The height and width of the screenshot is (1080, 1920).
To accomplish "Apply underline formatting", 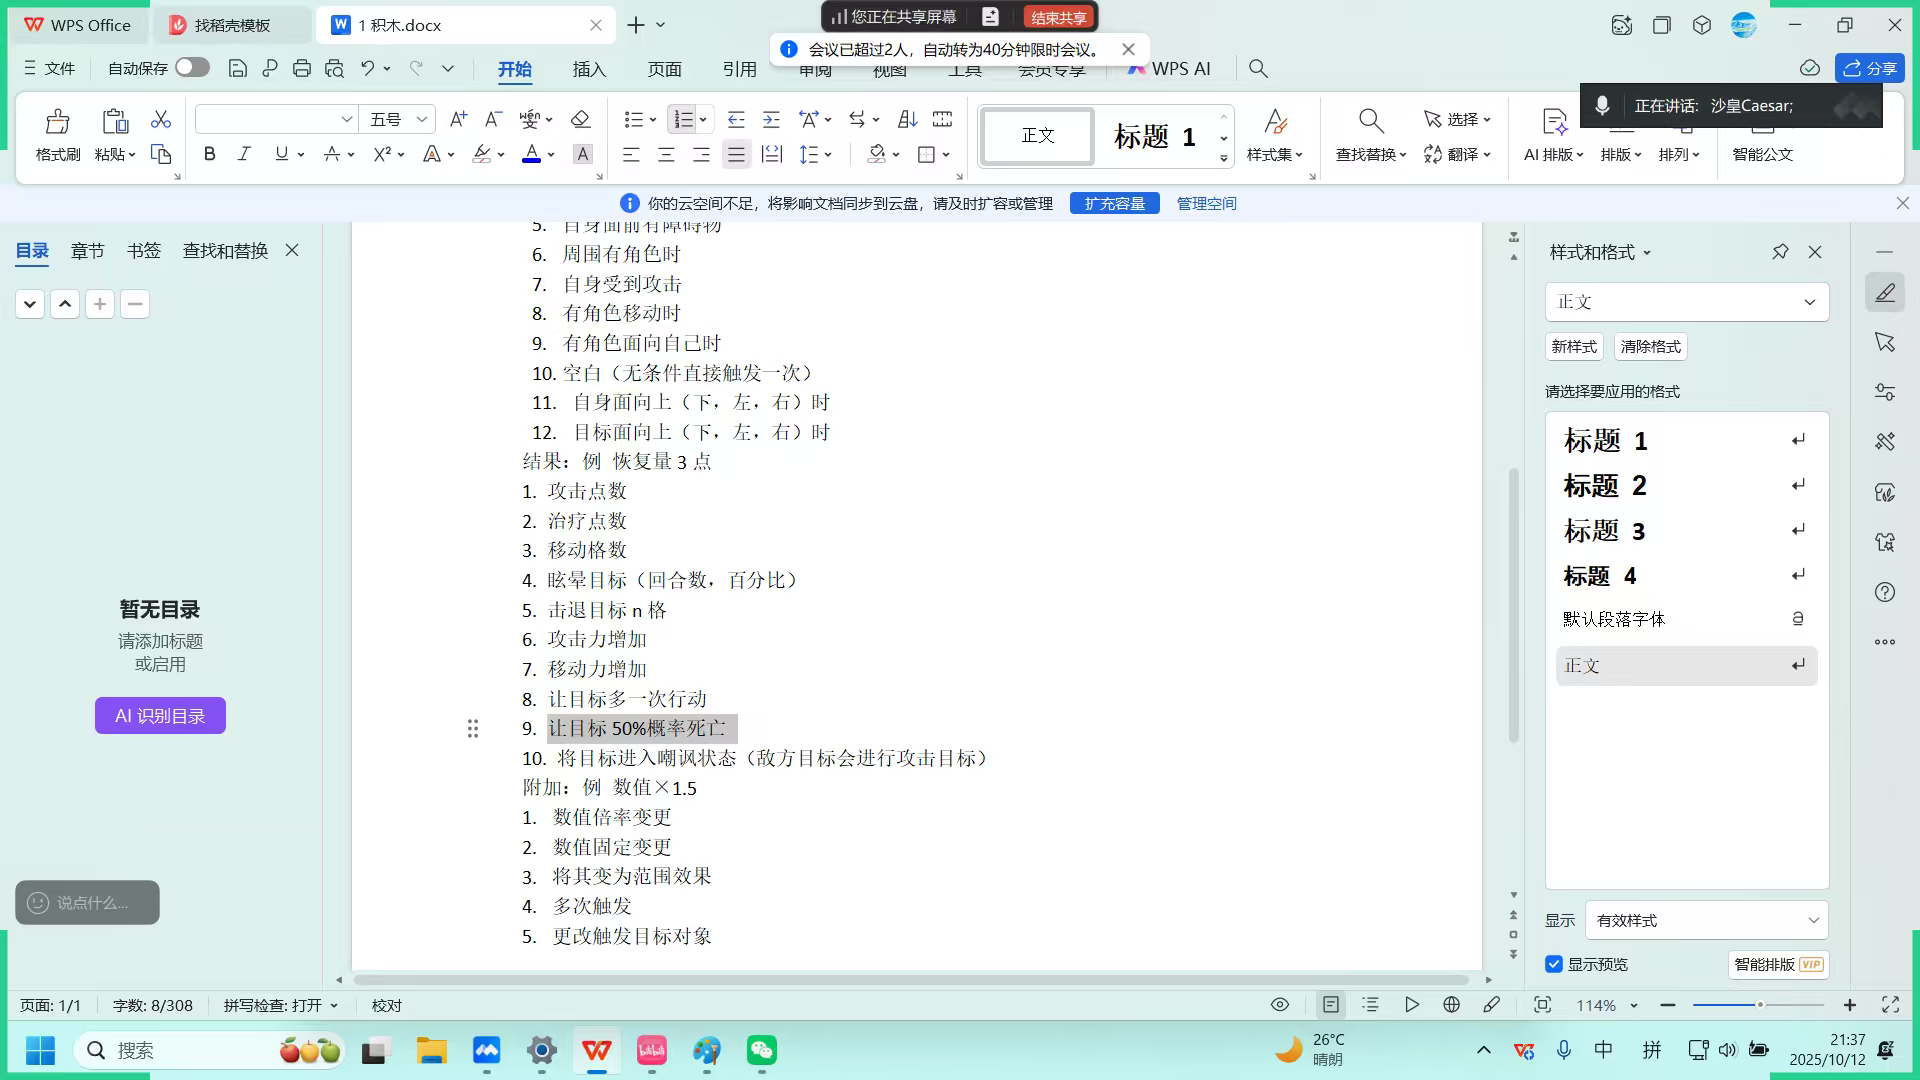I will tap(281, 154).
